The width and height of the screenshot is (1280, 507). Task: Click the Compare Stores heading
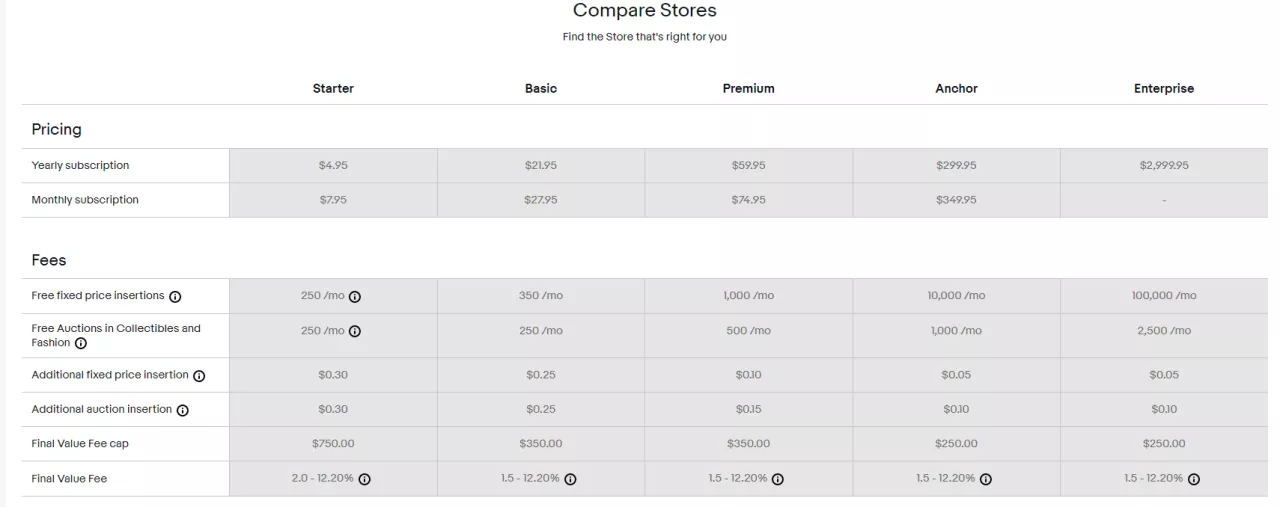point(644,11)
